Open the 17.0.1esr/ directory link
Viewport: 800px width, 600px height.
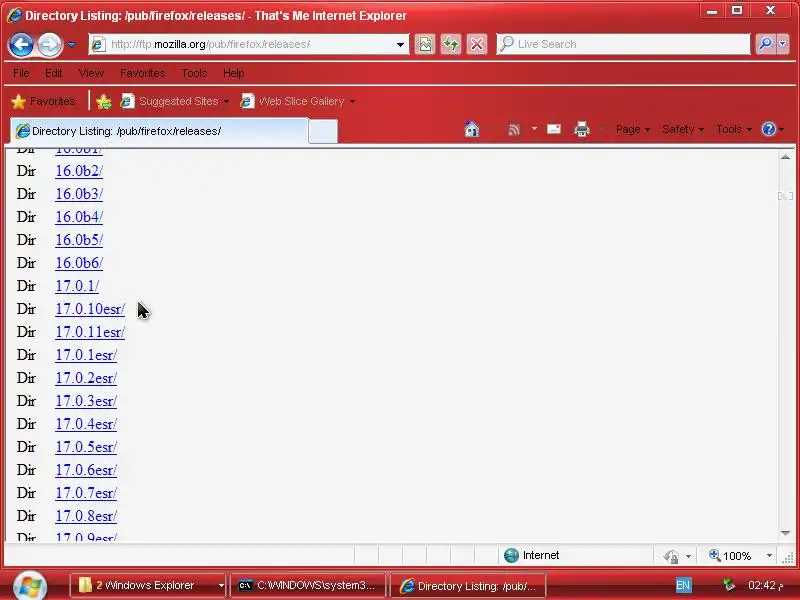coord(86,355)
